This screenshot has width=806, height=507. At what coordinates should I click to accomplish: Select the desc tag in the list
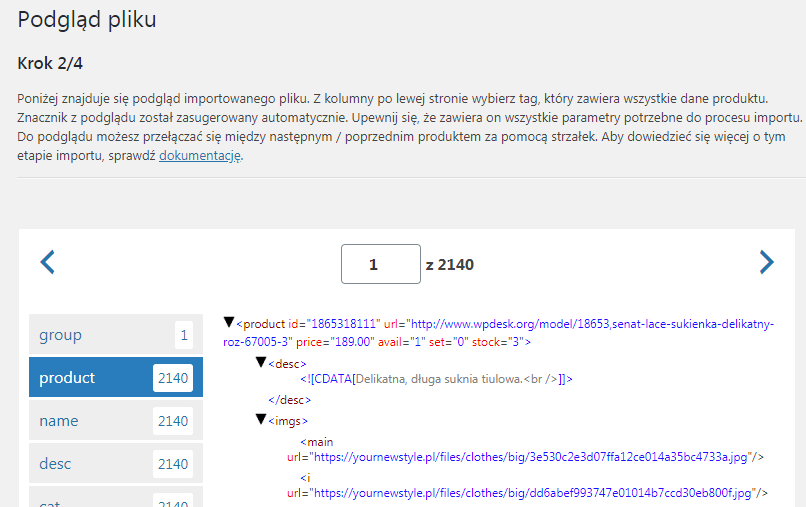pos(116,463)
